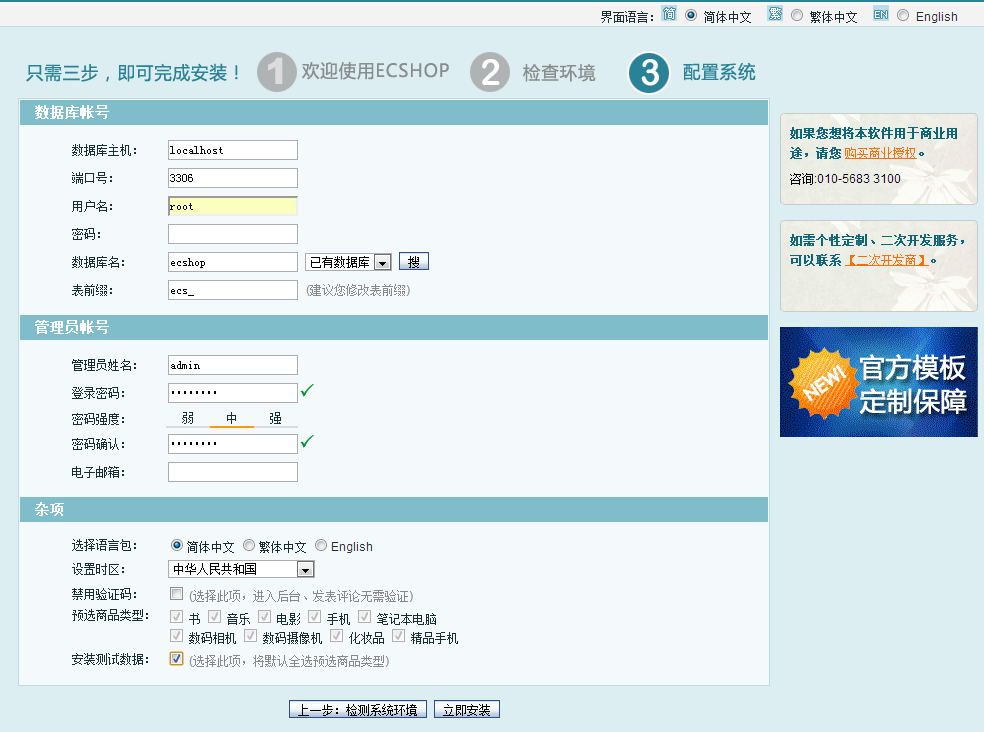The image size is (984, 732).
Task: Toggle the 精品手机 checkbox
Action: [x=398, y=636]
